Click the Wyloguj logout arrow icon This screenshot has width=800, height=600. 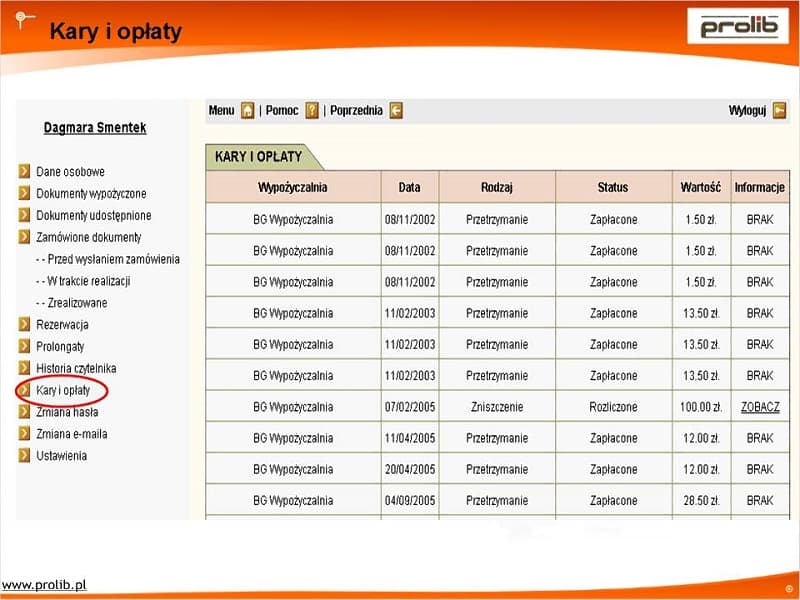pyautogui.click(x=779, y=111)
